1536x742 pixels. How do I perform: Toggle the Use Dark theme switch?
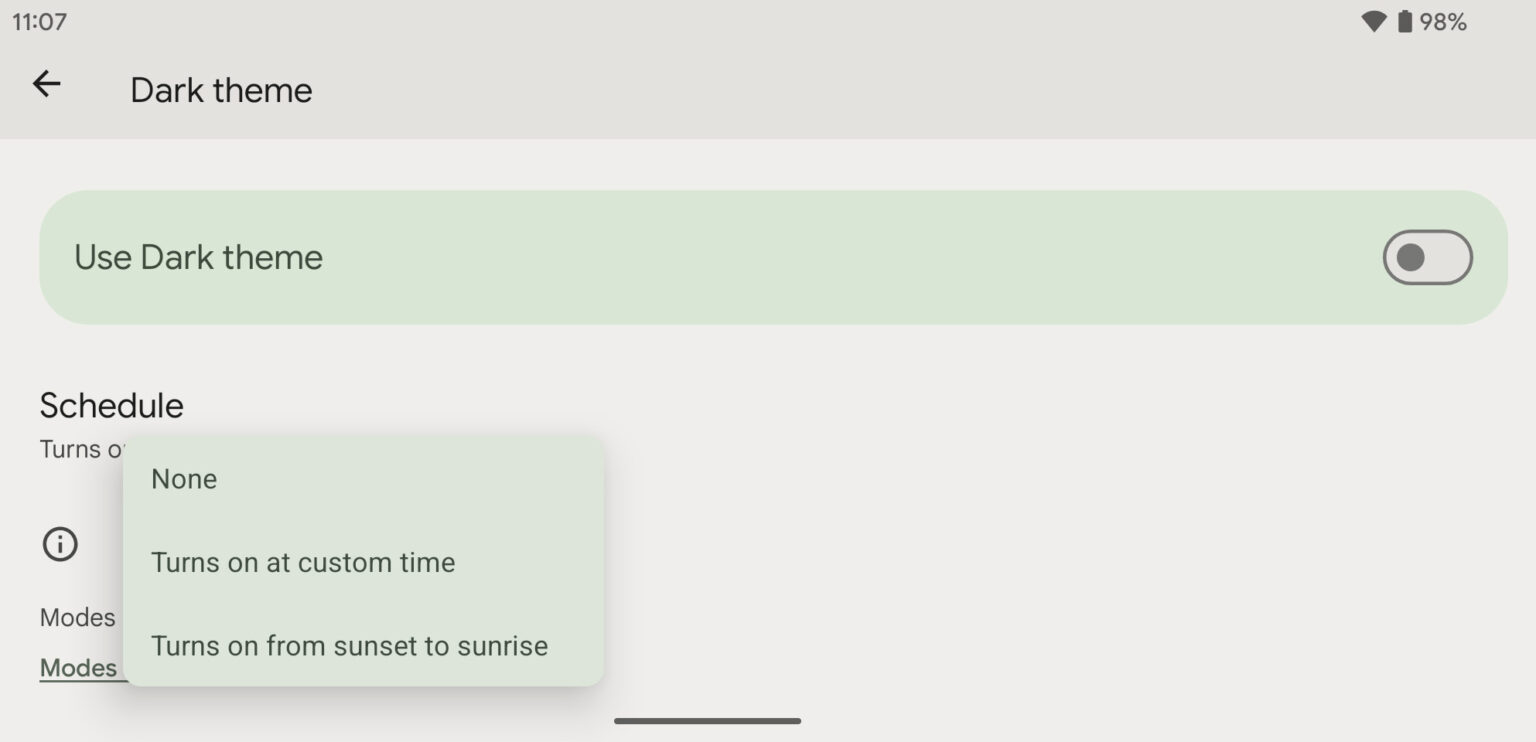[1426, 257]
